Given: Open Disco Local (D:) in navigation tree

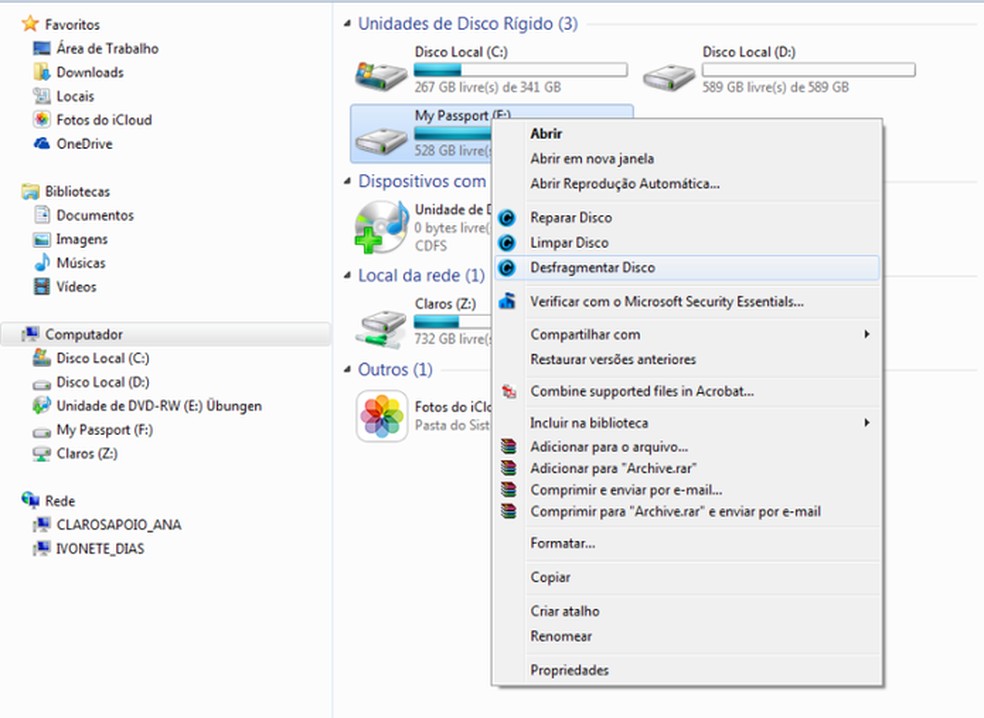Looking at the screenshot, I should click(103, 382).
